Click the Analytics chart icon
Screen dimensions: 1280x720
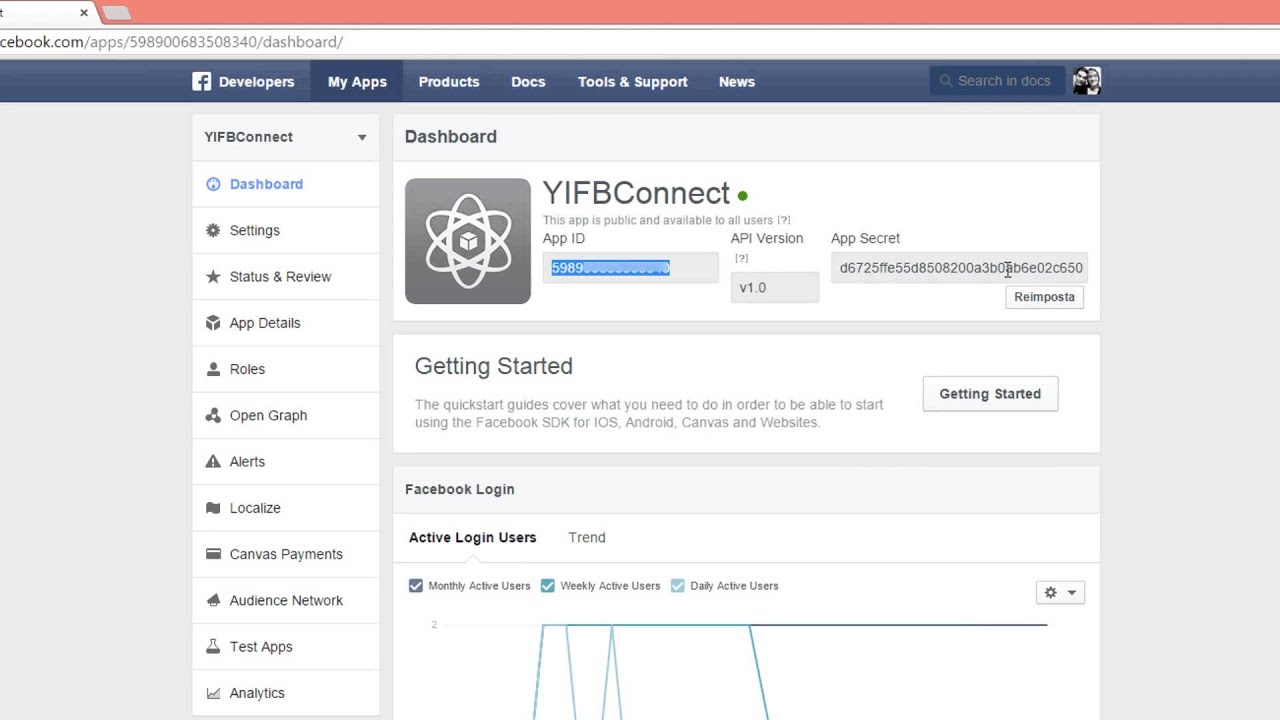(x=213, y=693)
